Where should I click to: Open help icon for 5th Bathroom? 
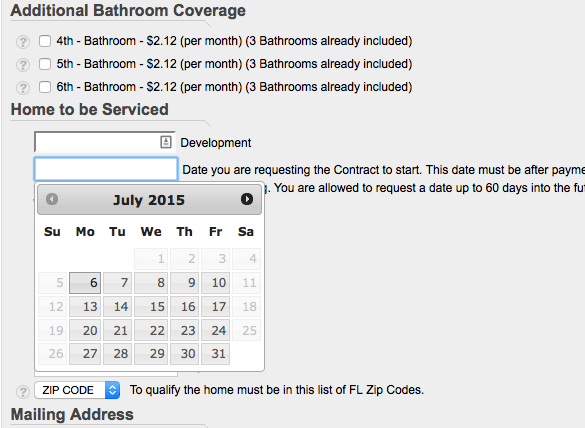tap(23, 65)
